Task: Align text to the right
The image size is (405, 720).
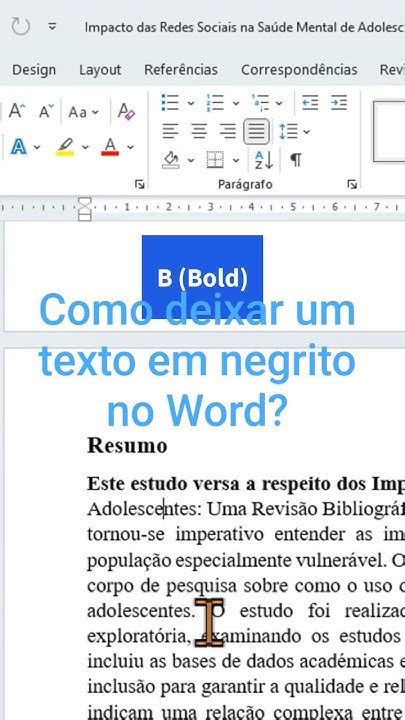Action: tap(227, 131)
